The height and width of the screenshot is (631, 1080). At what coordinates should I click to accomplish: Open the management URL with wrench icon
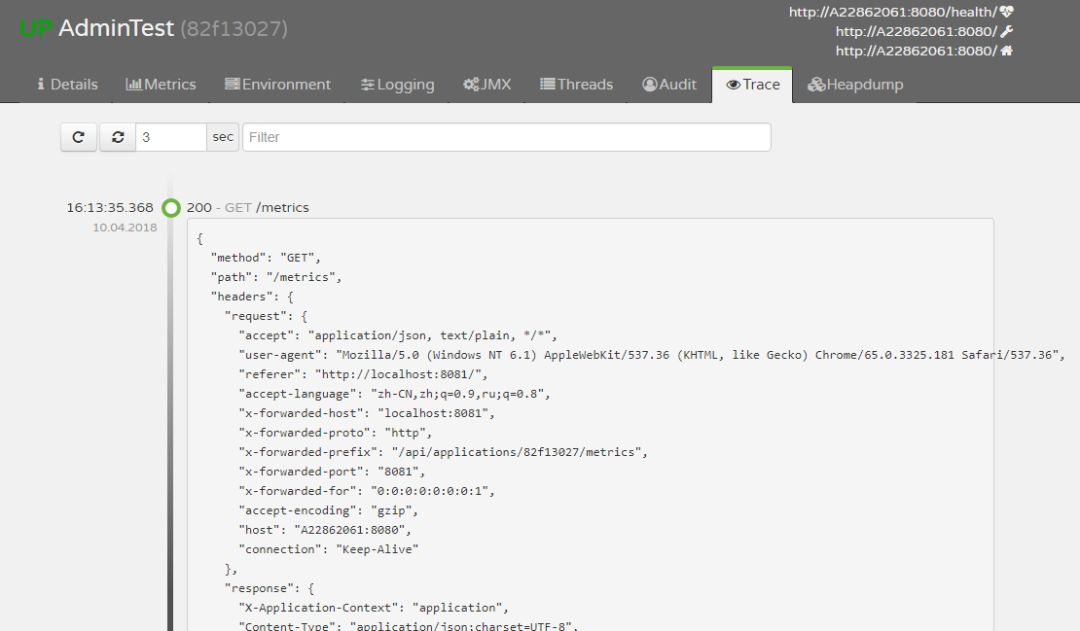pos(924,31)
